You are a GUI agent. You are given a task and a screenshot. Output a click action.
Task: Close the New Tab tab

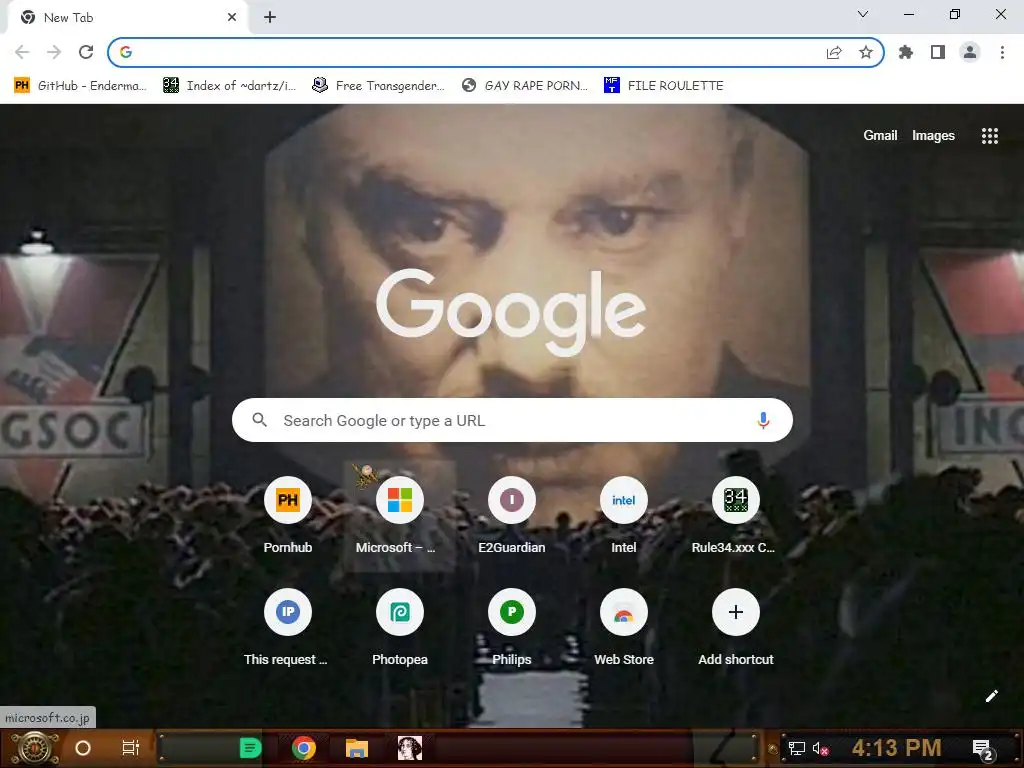[232, 18]
